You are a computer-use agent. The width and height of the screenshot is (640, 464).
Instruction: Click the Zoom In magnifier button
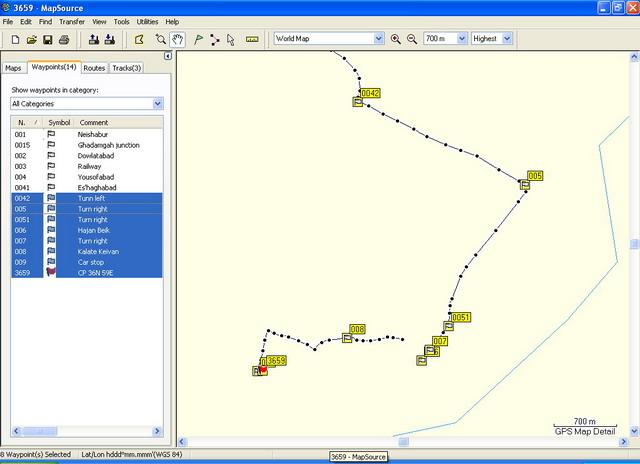[395, 39]
